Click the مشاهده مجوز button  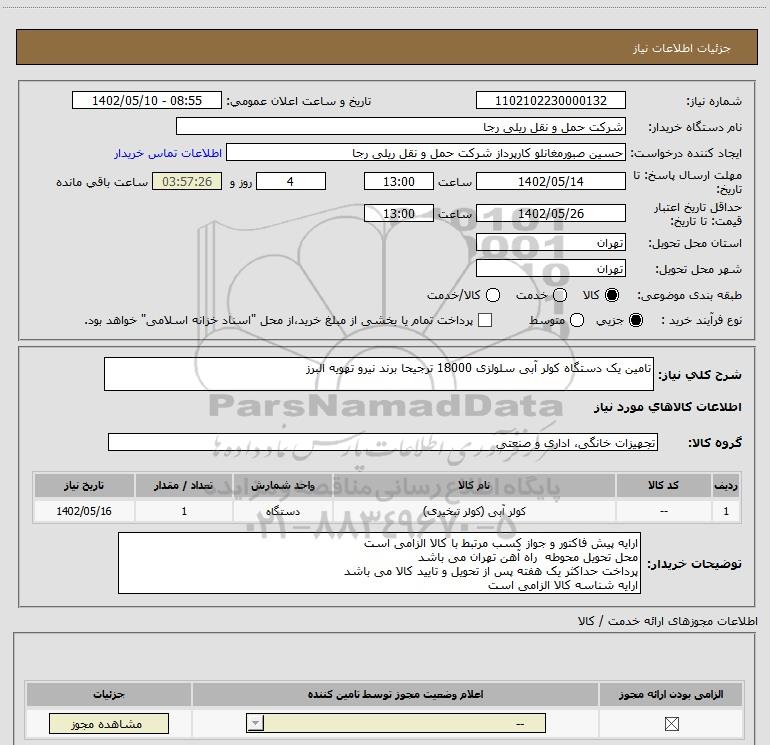109,723
